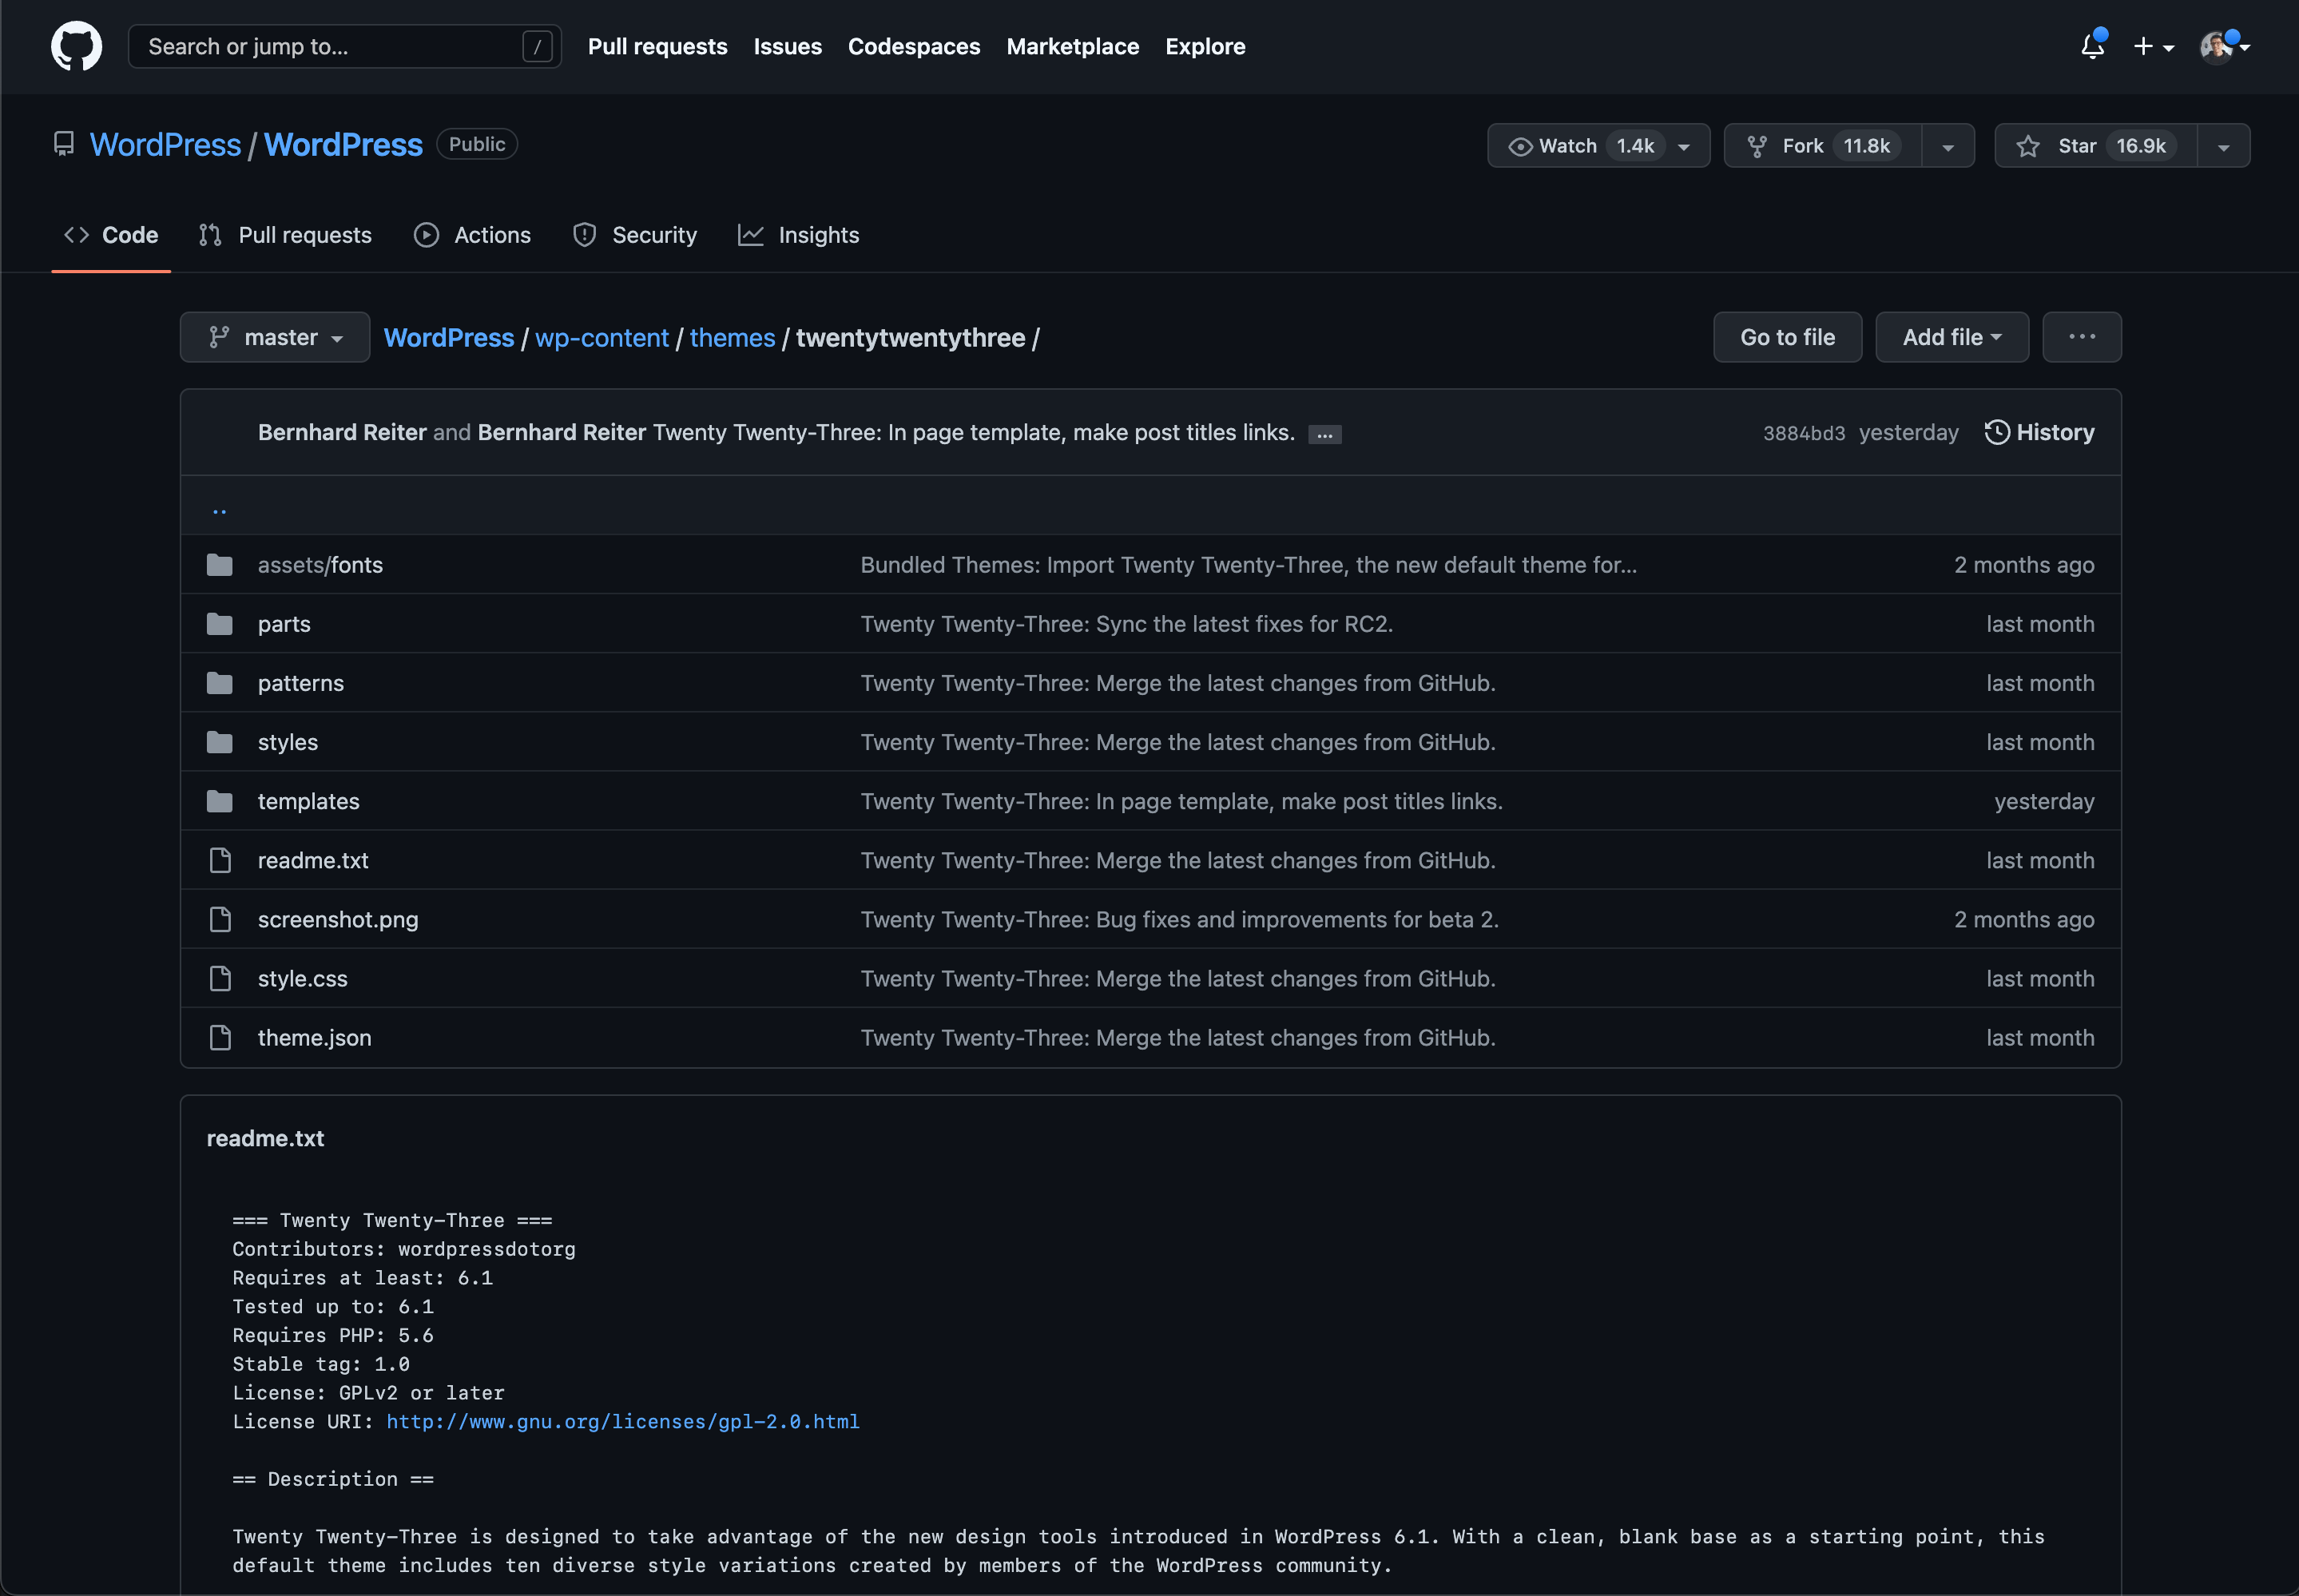Open the Security tab
Image resolution: width=2299 pixels, height=1596 pixels.
coord(635,235)
